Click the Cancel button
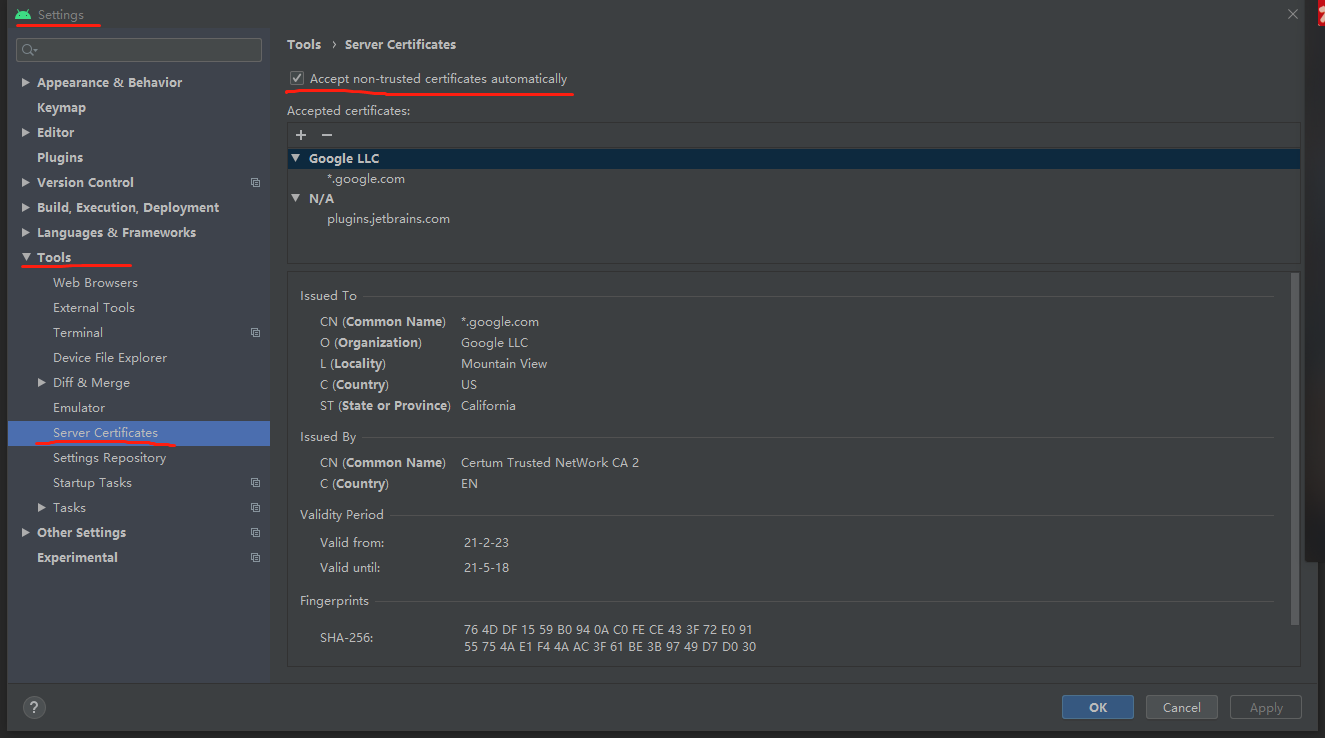 click(1181, 707)
